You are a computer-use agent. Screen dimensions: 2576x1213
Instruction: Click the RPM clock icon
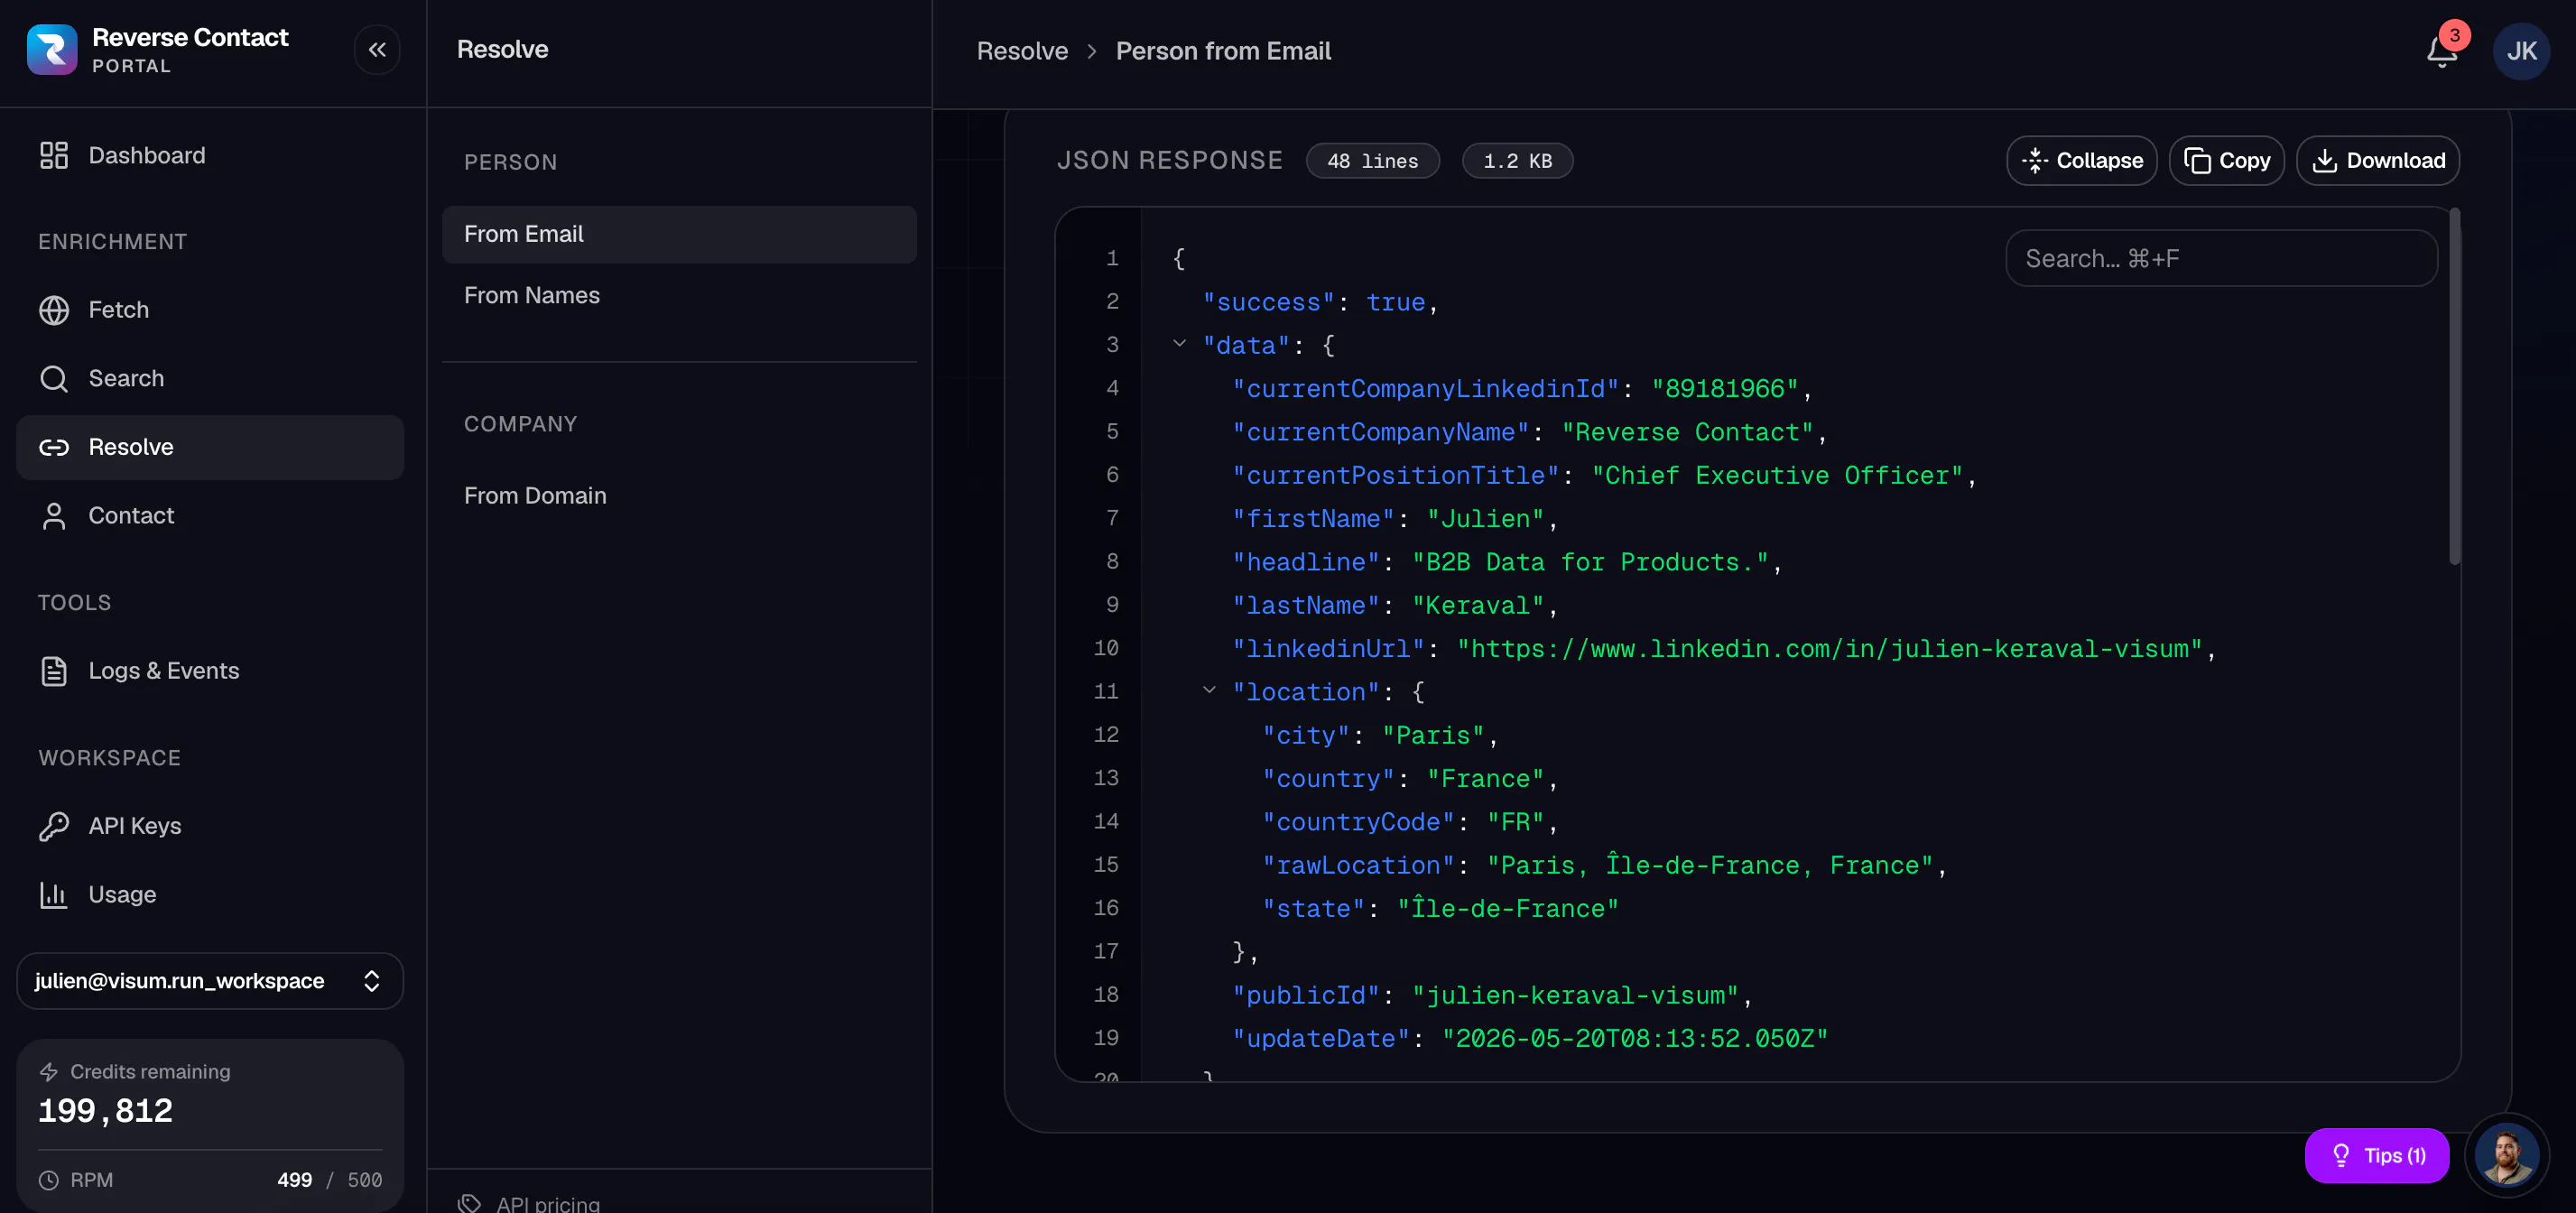49,1180
